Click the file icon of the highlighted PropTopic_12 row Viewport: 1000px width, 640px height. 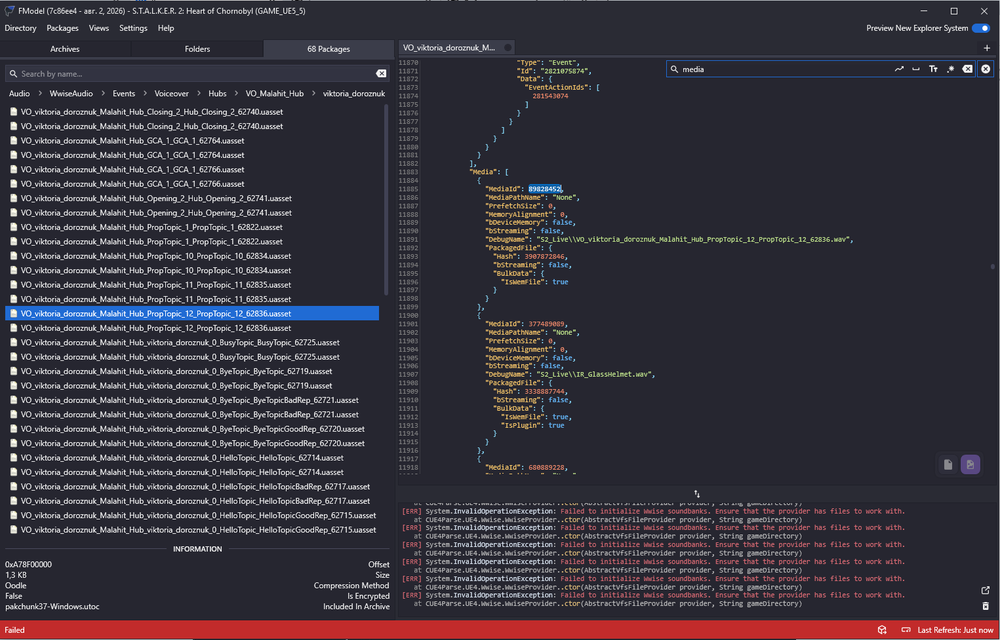13,314
